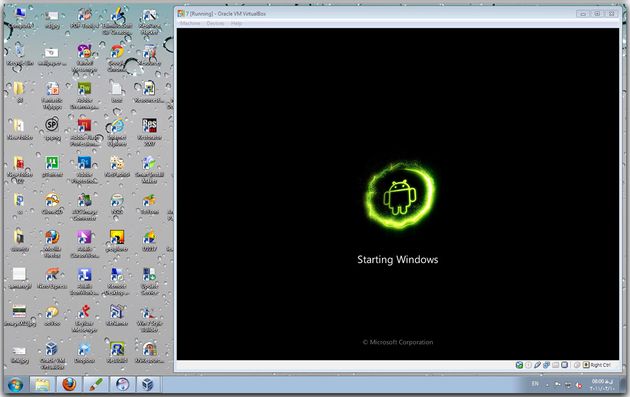This screenshot has height=397, width=630.
Task: Click the Right Ctrl host key indicator
Action: (597, 365)
